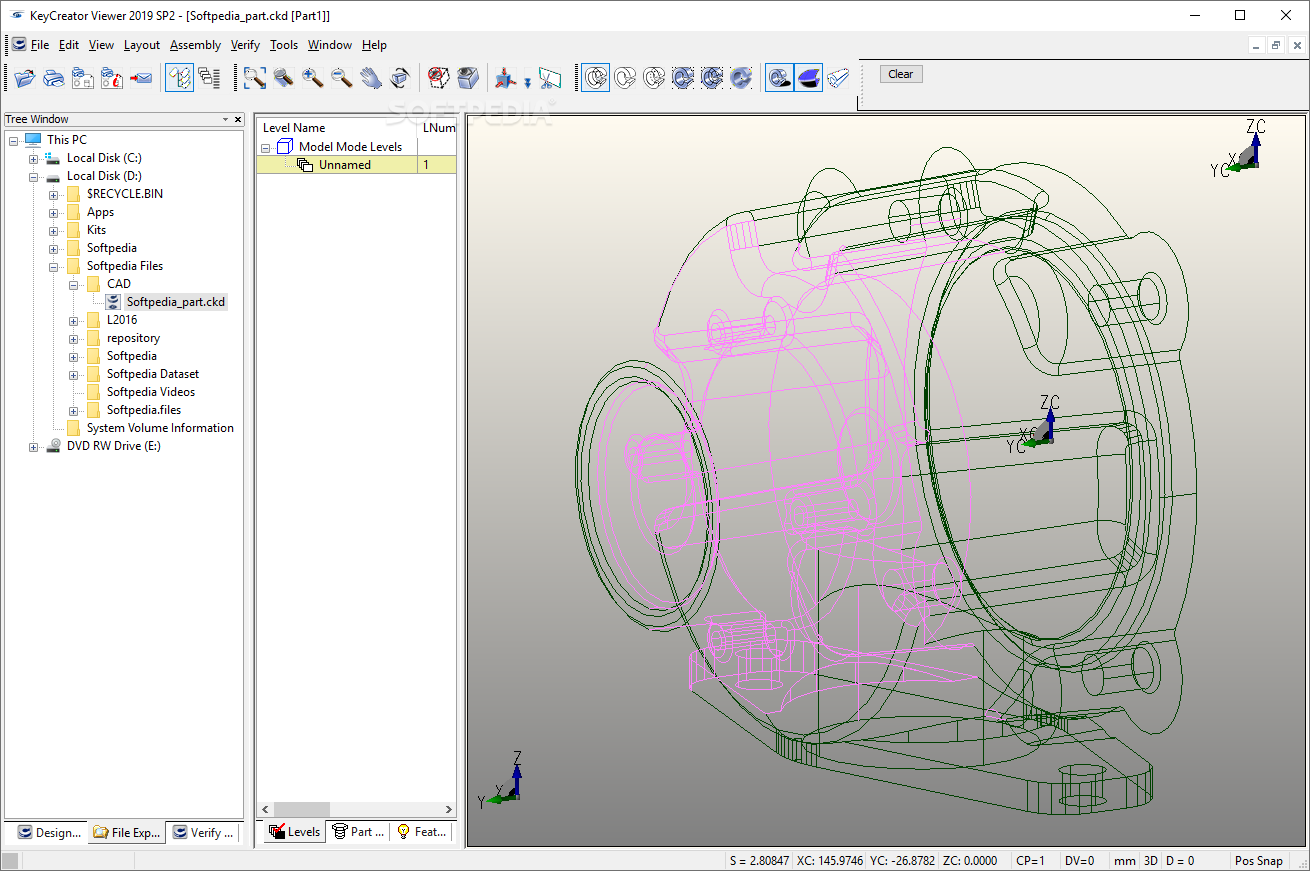
Task: Open the Layout menu
Action: tap(142, 45)
